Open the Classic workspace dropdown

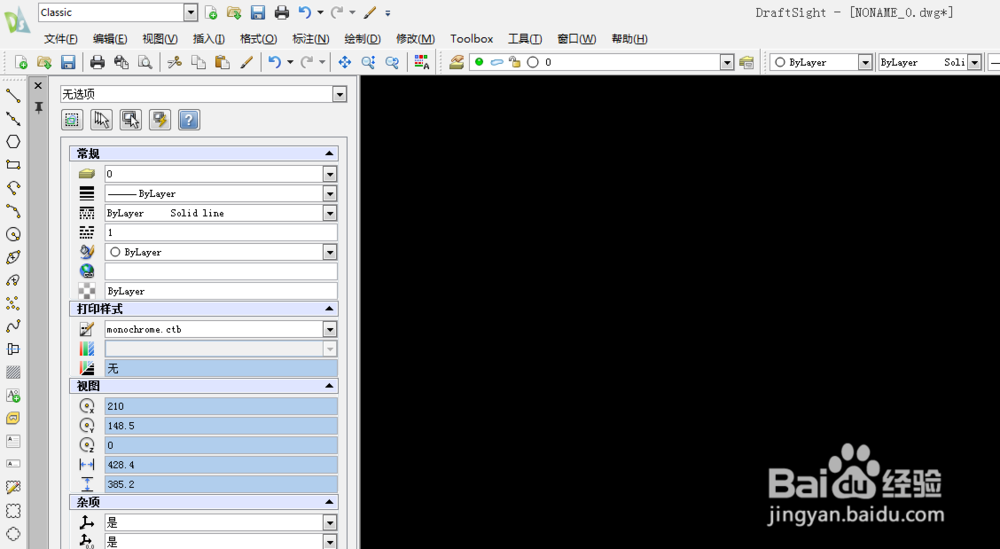191,12
